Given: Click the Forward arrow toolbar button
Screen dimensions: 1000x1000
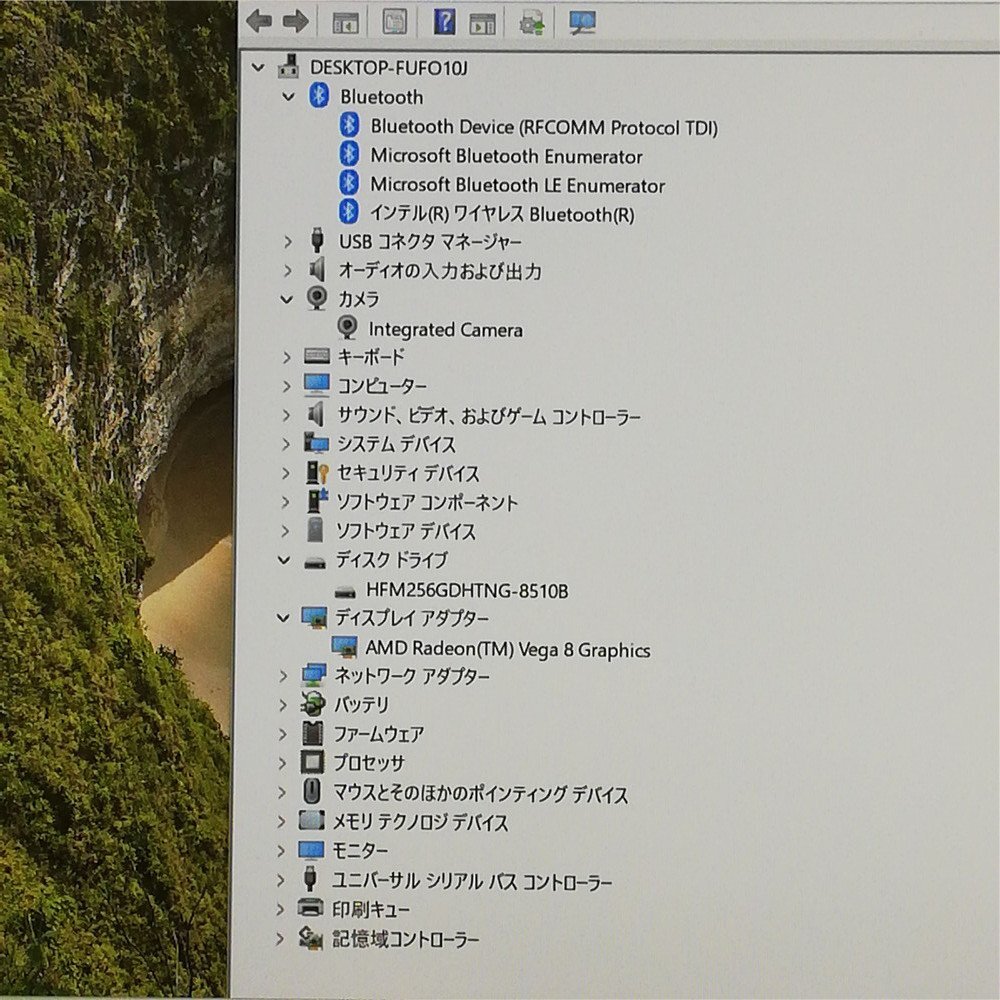Looking at the screenshot, I should pos(295,22).
